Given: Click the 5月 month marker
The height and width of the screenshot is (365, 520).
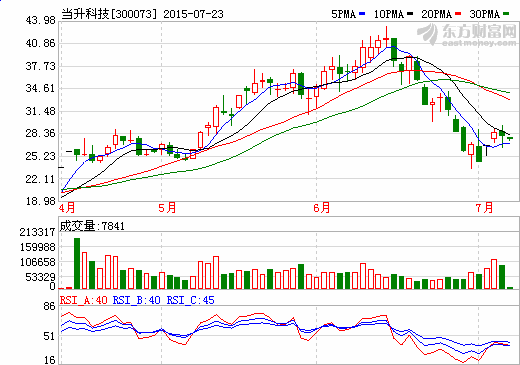Looking at the screenshot, I should click(x=167, y=208).
